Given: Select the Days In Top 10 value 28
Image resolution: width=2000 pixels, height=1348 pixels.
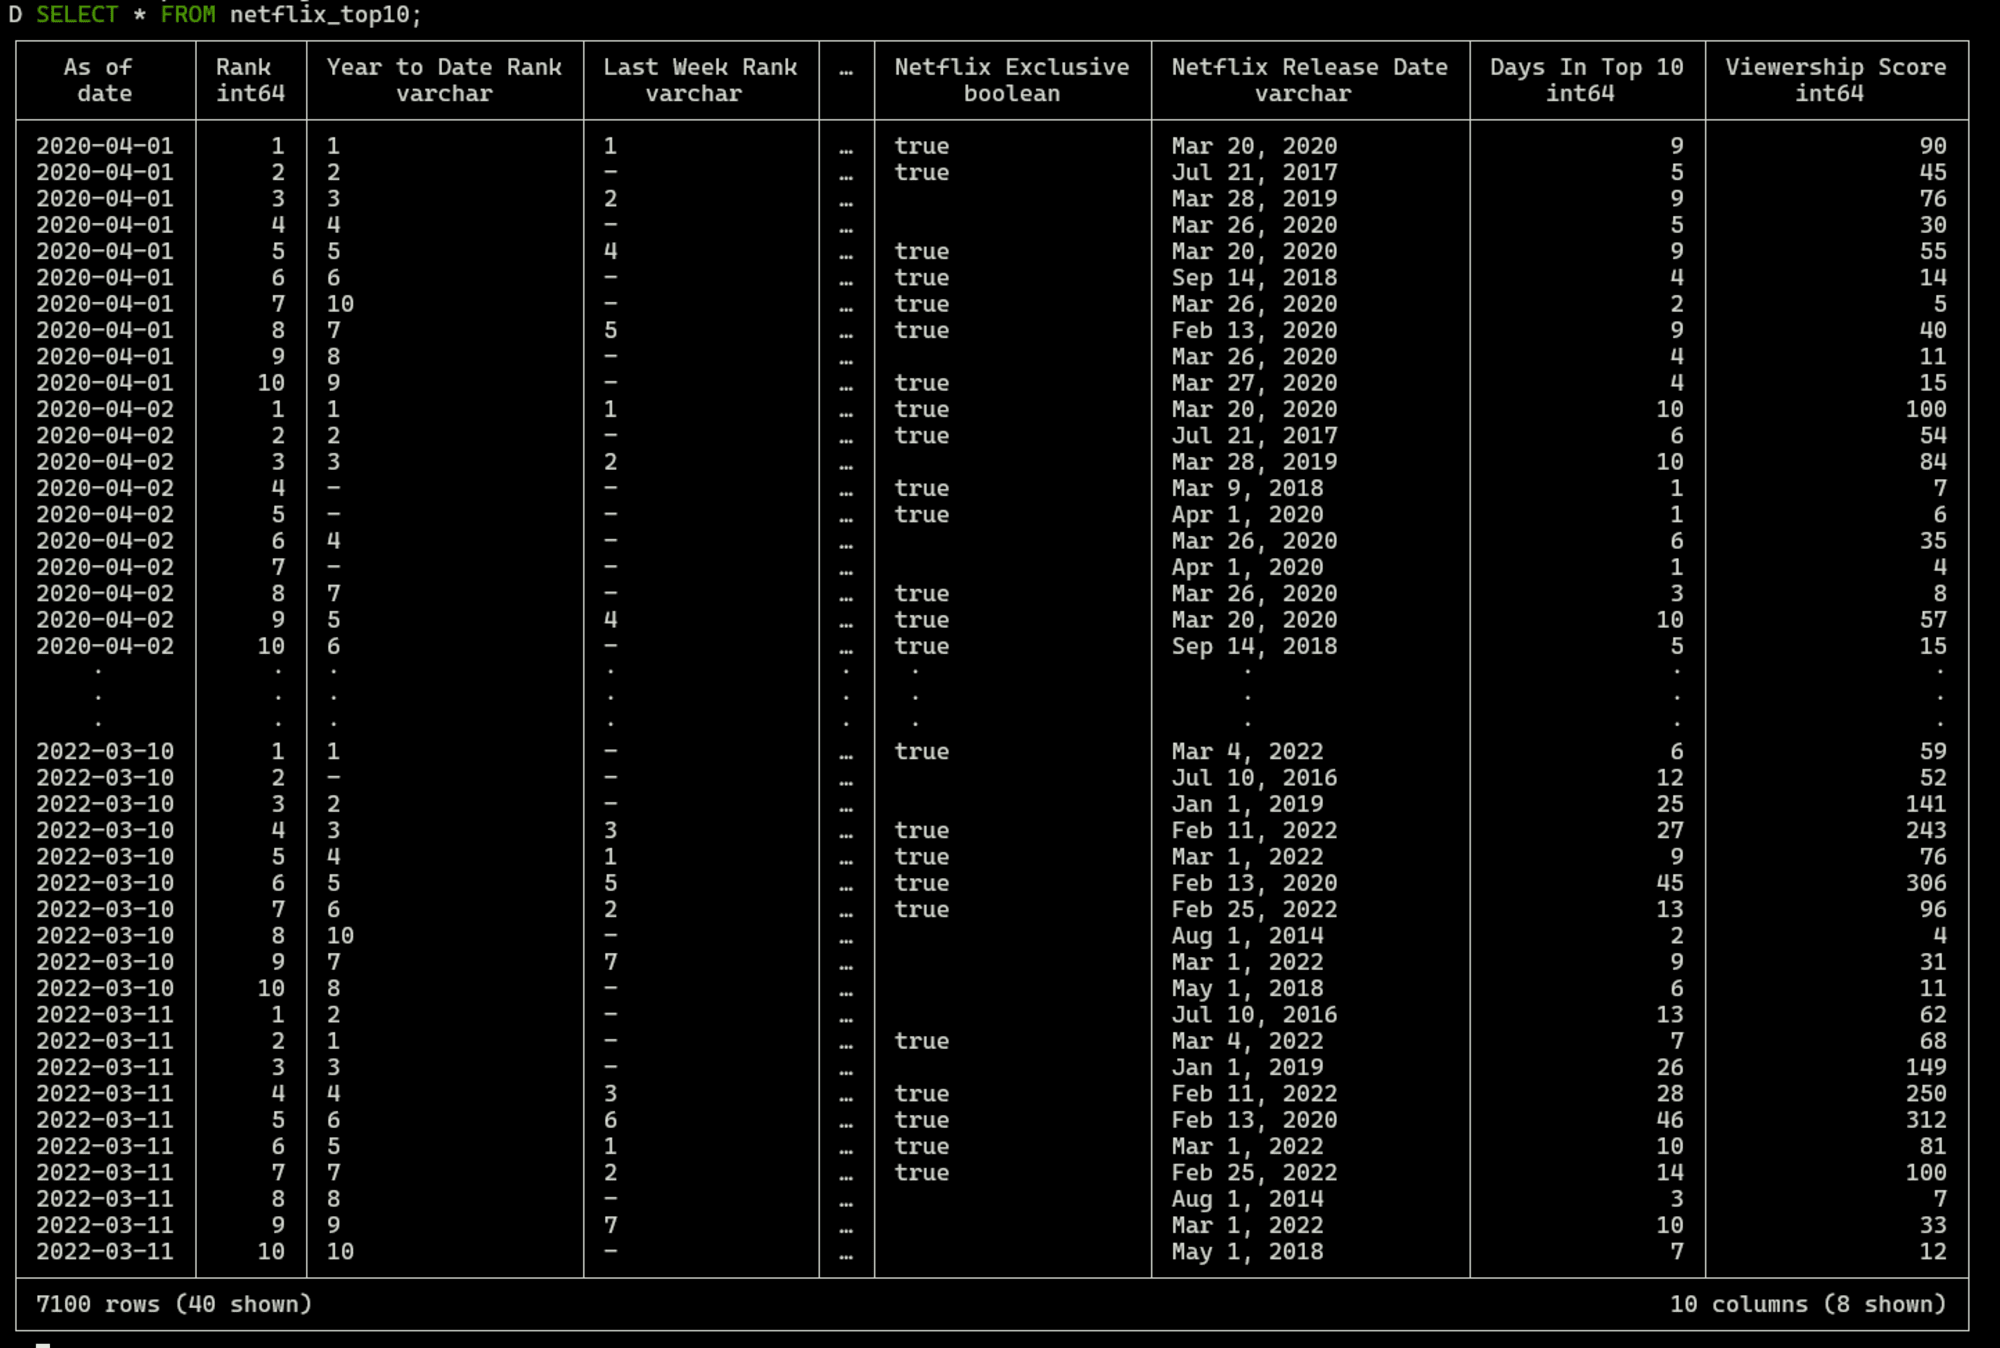Looking at the screenshot, I should pos(1670,1093).
